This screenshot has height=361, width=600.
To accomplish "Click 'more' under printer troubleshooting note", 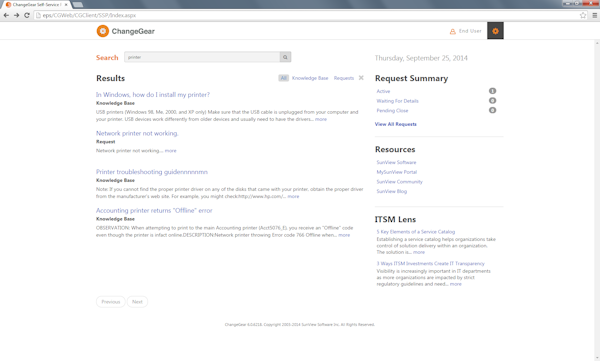I will click(x=293, y=196).
